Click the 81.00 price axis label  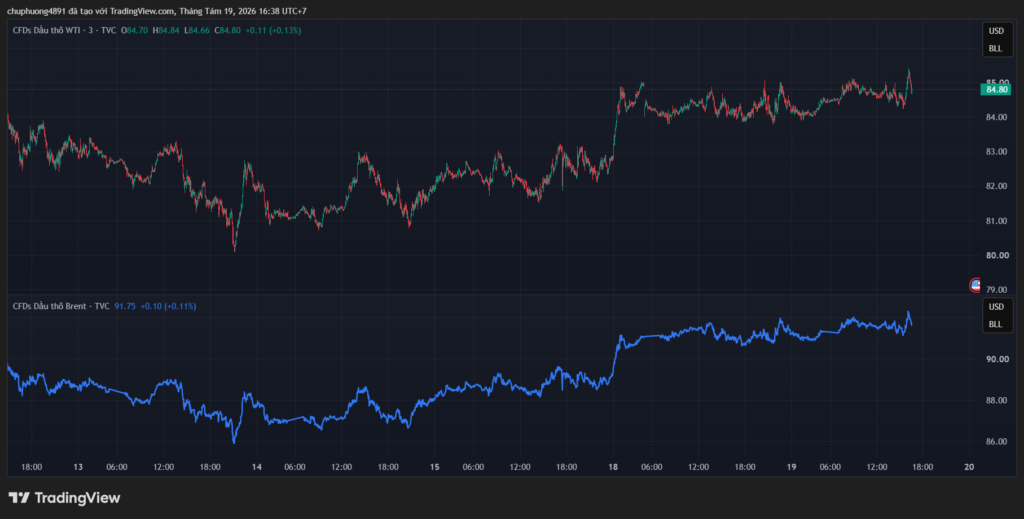(997, 221)
